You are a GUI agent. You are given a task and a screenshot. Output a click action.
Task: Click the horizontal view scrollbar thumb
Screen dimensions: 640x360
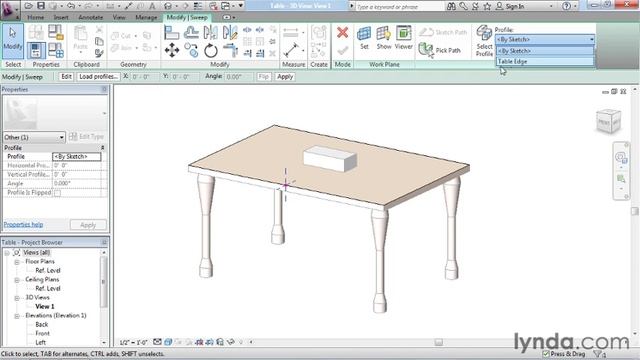(x=438, y=342)
